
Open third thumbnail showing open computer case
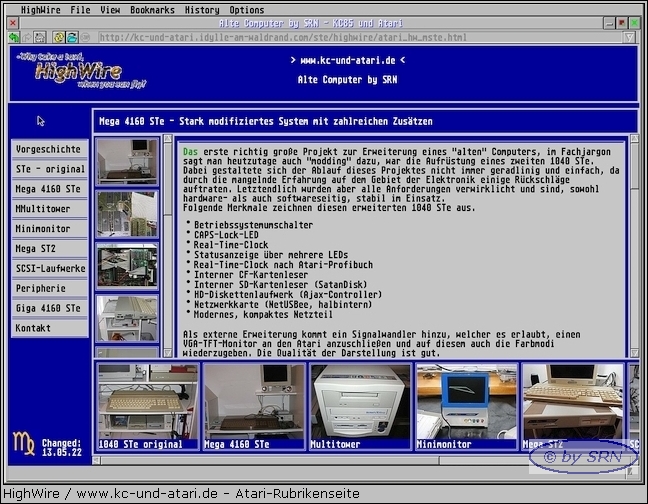tap(127, 266)
